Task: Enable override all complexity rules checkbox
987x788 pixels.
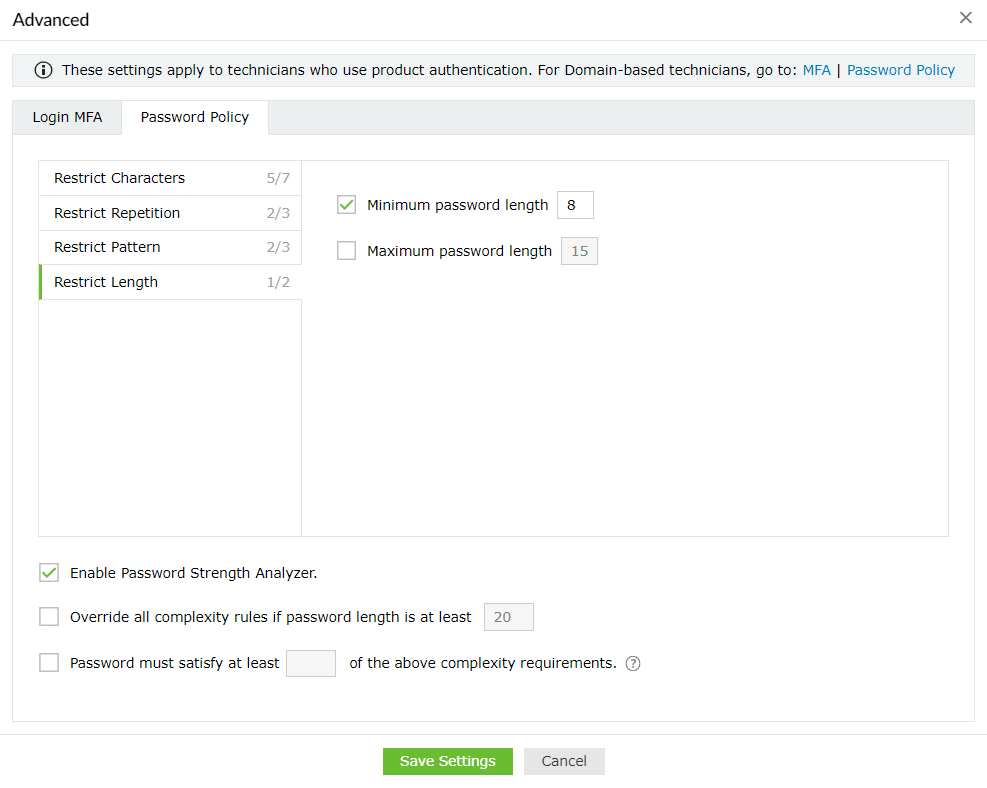Action: (x=49, y=617)
